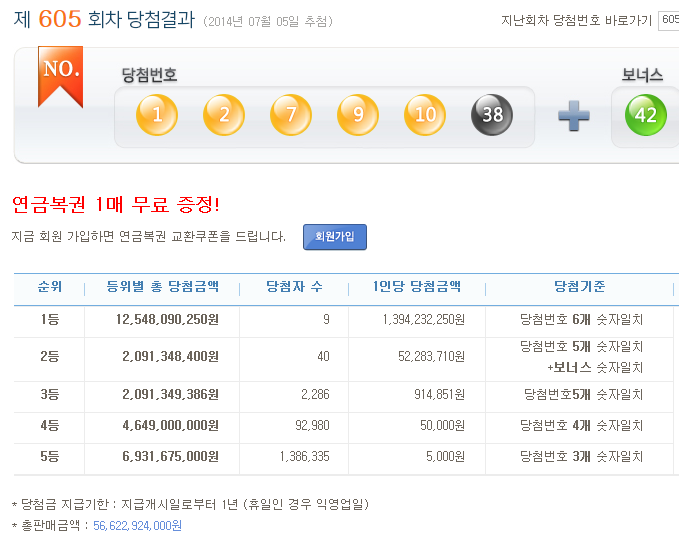
Task: Click the 당첨번호 4개 숫자일치 criterion
Action: [x=581, y=426]
